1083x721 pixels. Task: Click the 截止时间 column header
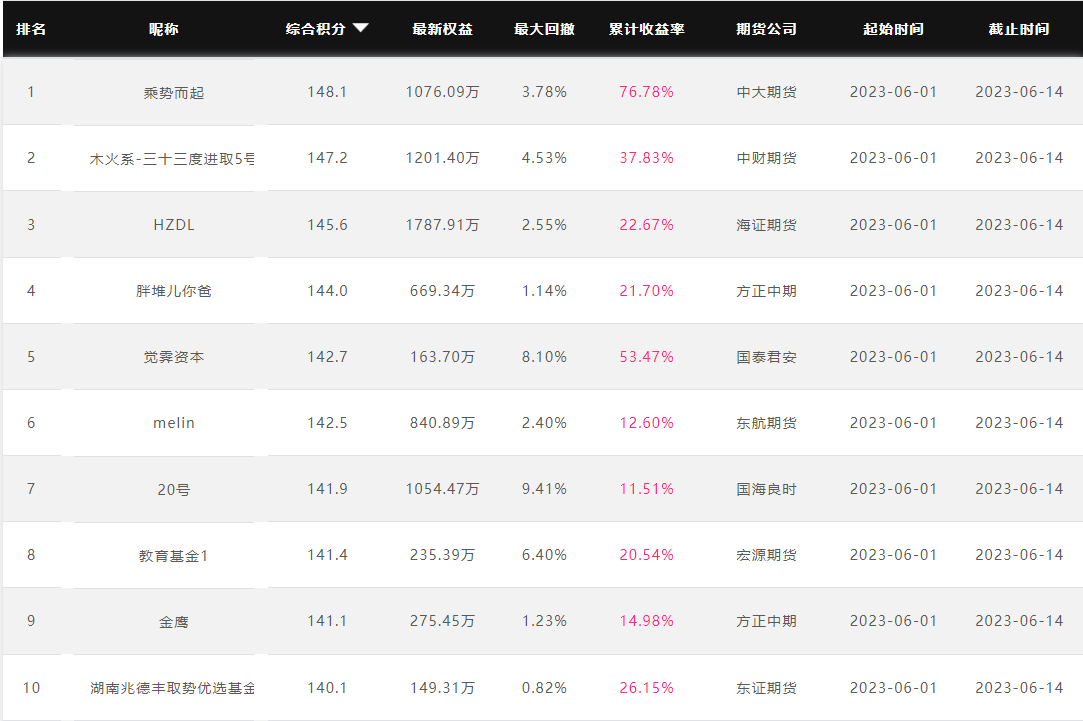[x=1019, y=29]
